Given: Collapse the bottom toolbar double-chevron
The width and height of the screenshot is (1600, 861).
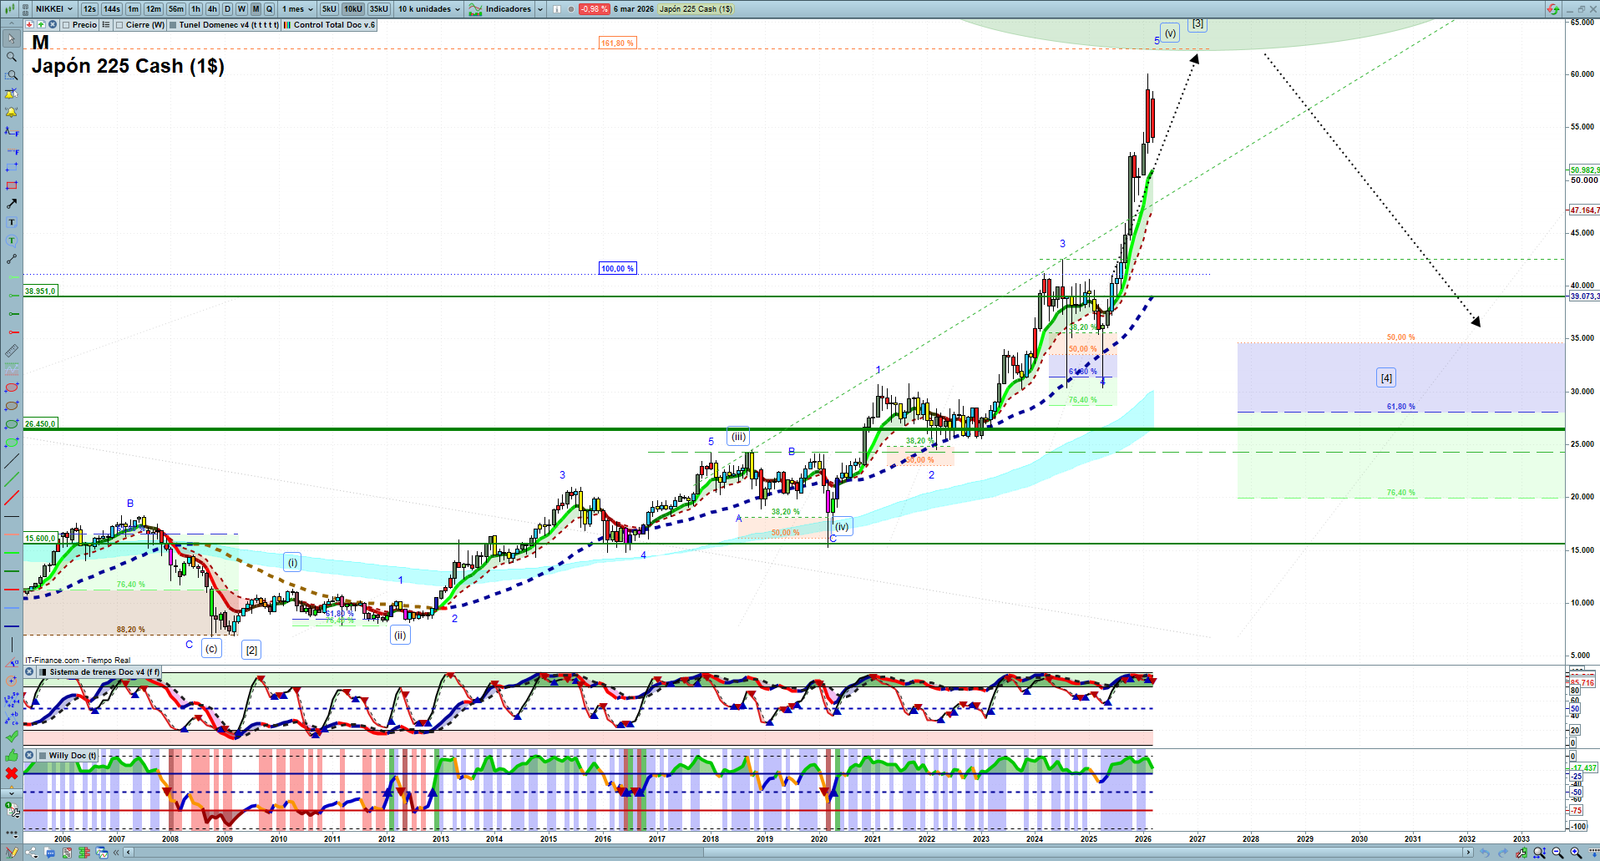Looking at the screenshot, I should (x=116, y=853).
